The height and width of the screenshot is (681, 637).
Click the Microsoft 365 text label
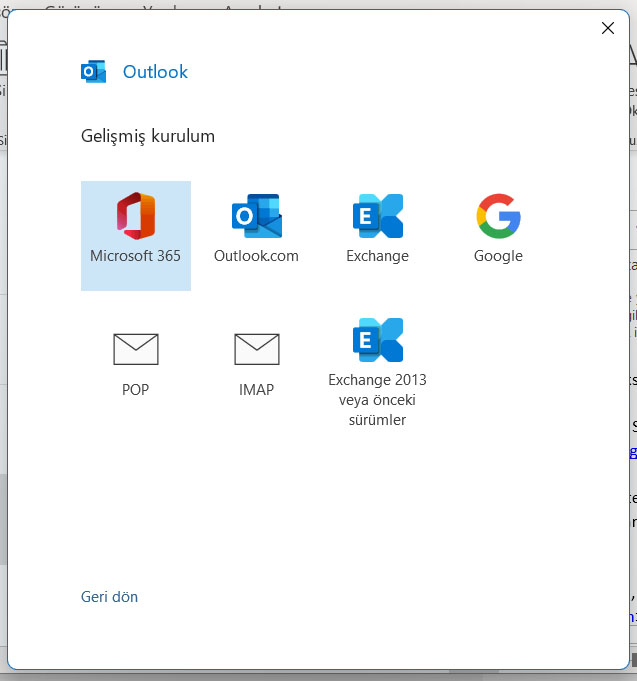135,256
